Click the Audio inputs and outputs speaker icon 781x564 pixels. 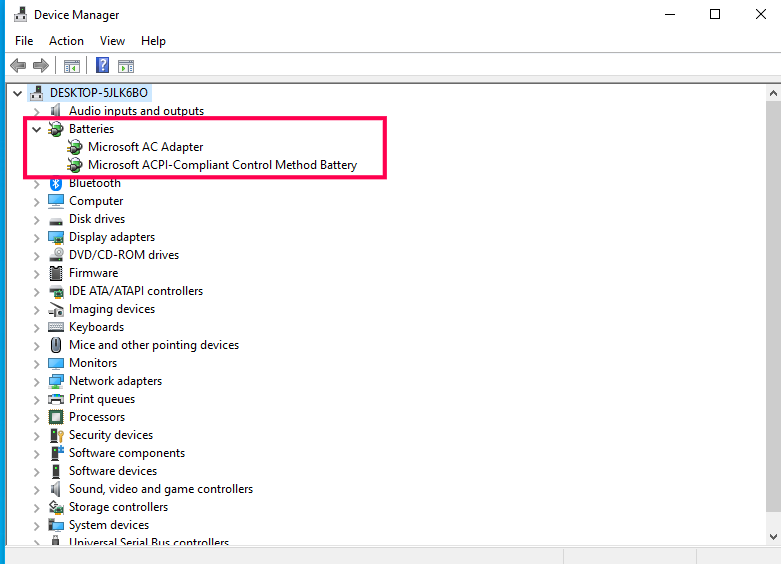click(x=56, y=110)
